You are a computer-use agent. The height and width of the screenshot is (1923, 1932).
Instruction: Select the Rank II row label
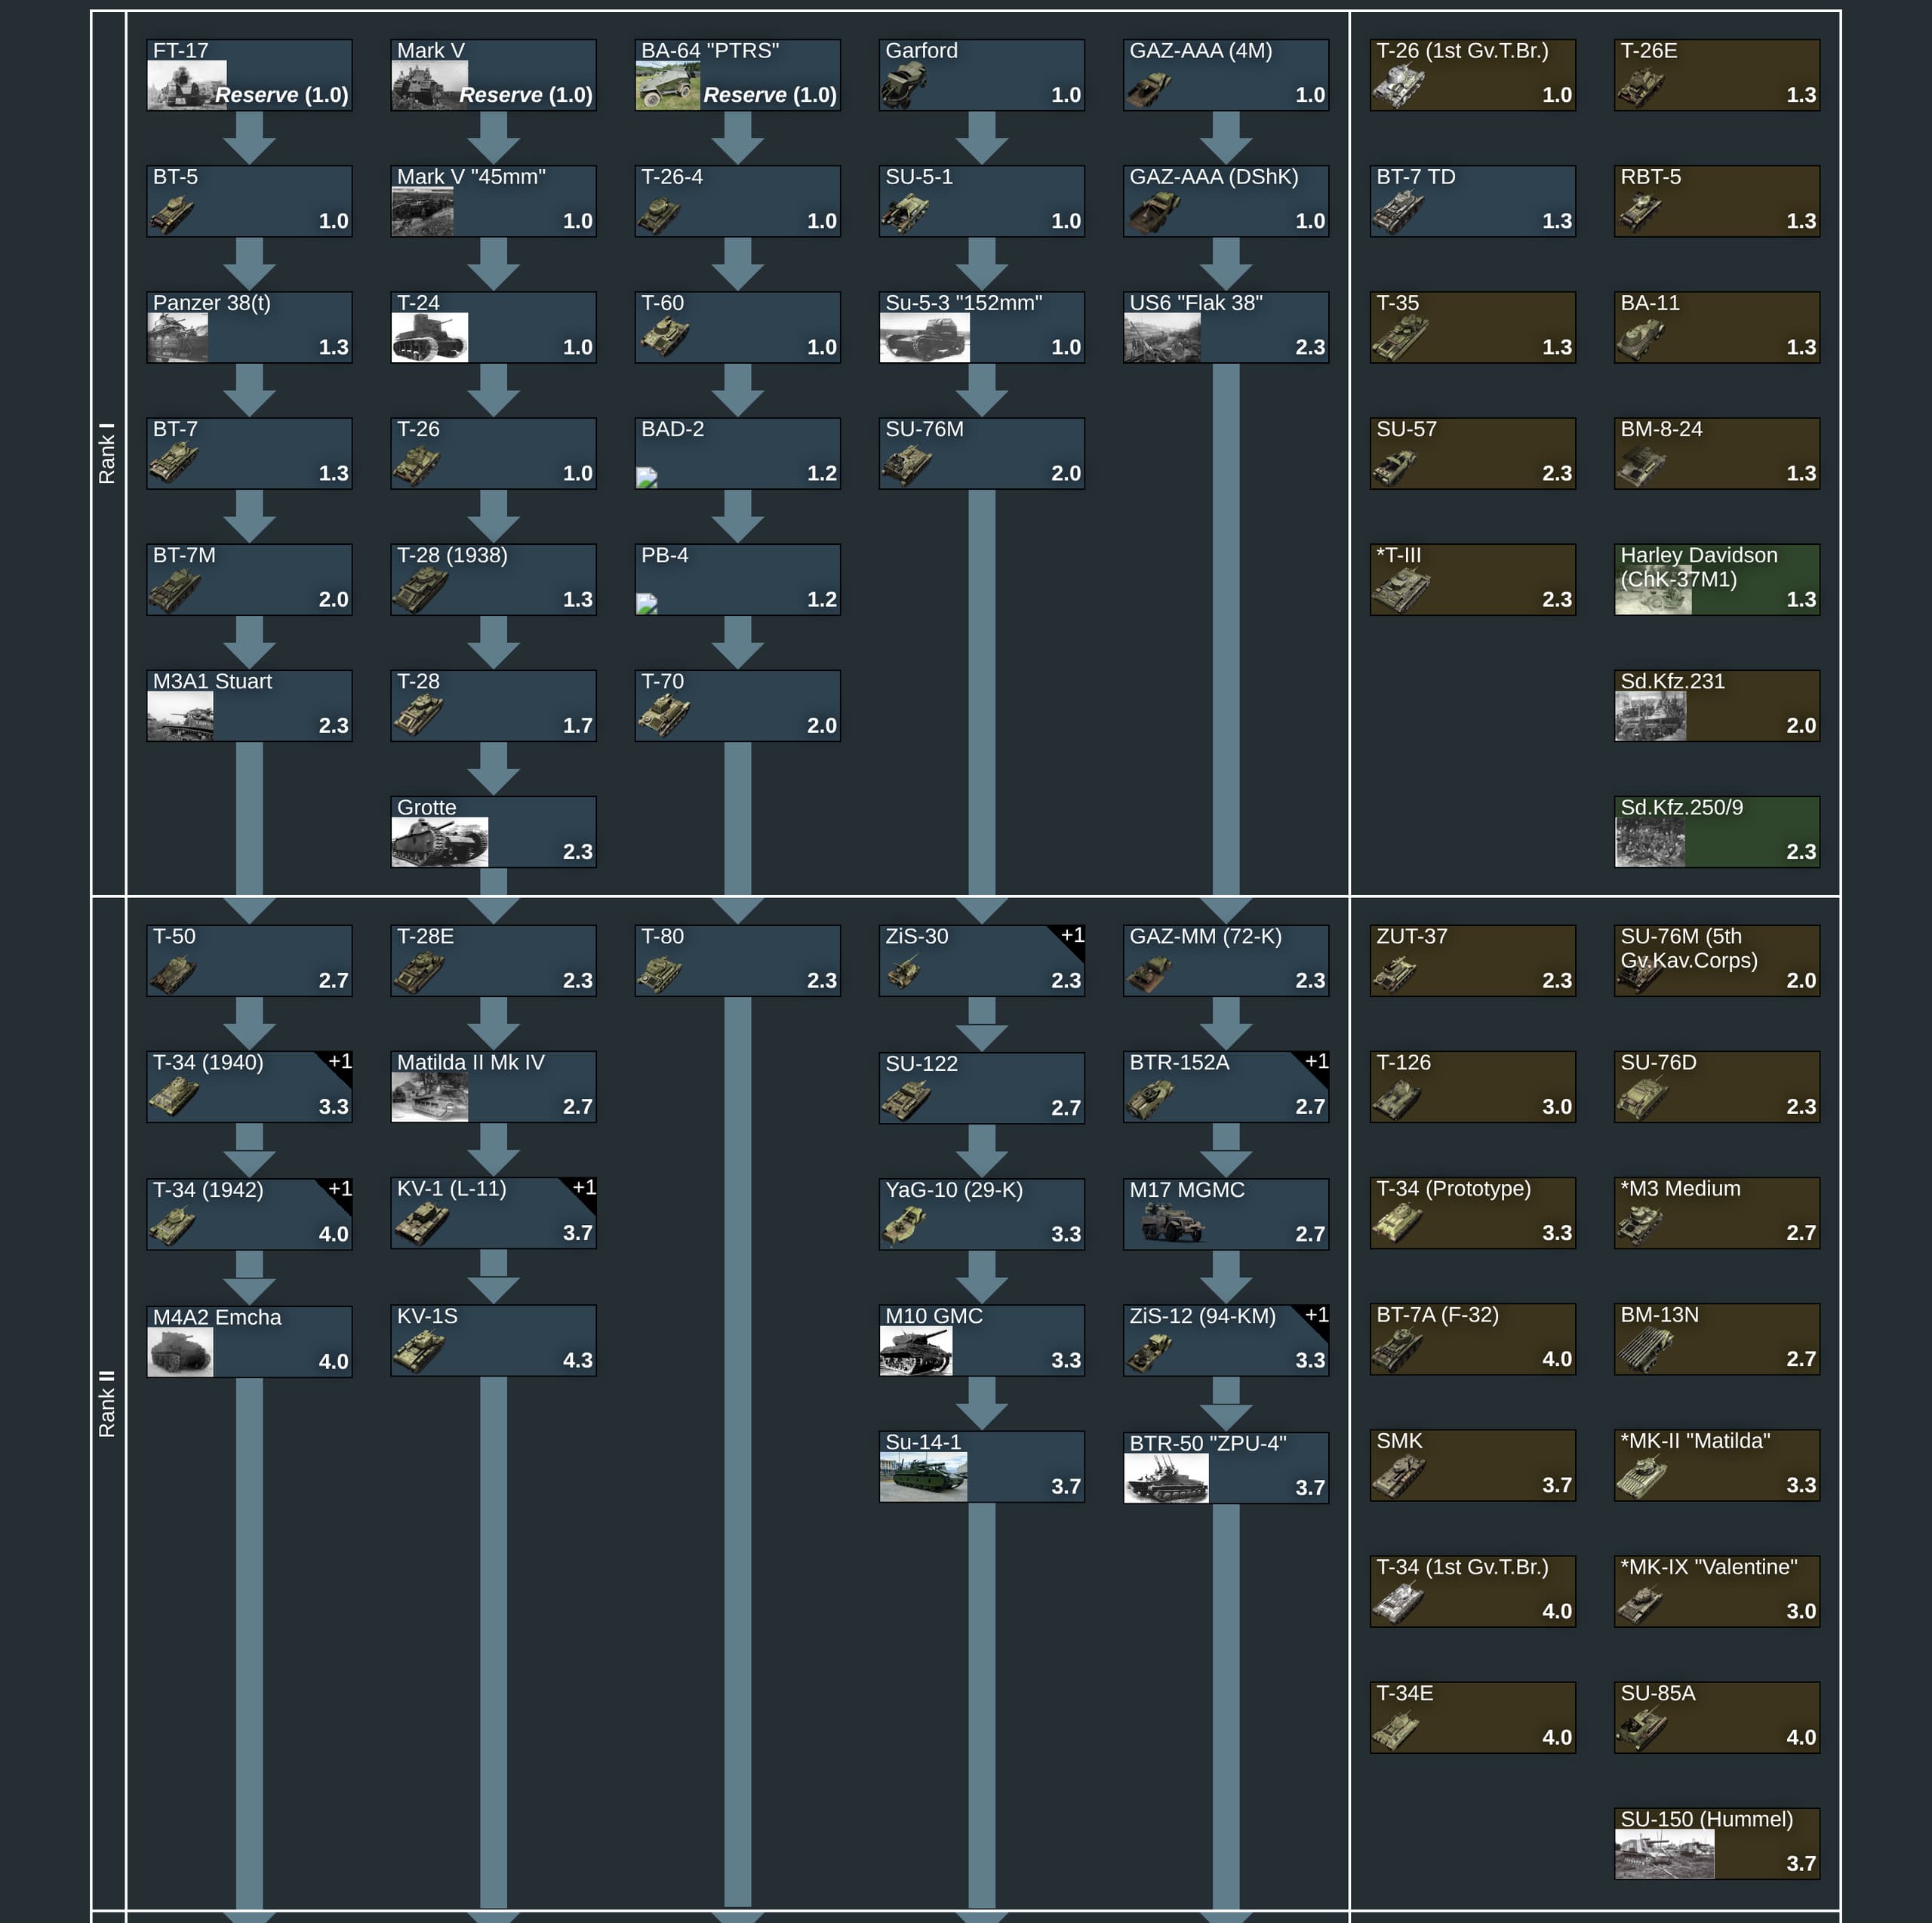107,1403
